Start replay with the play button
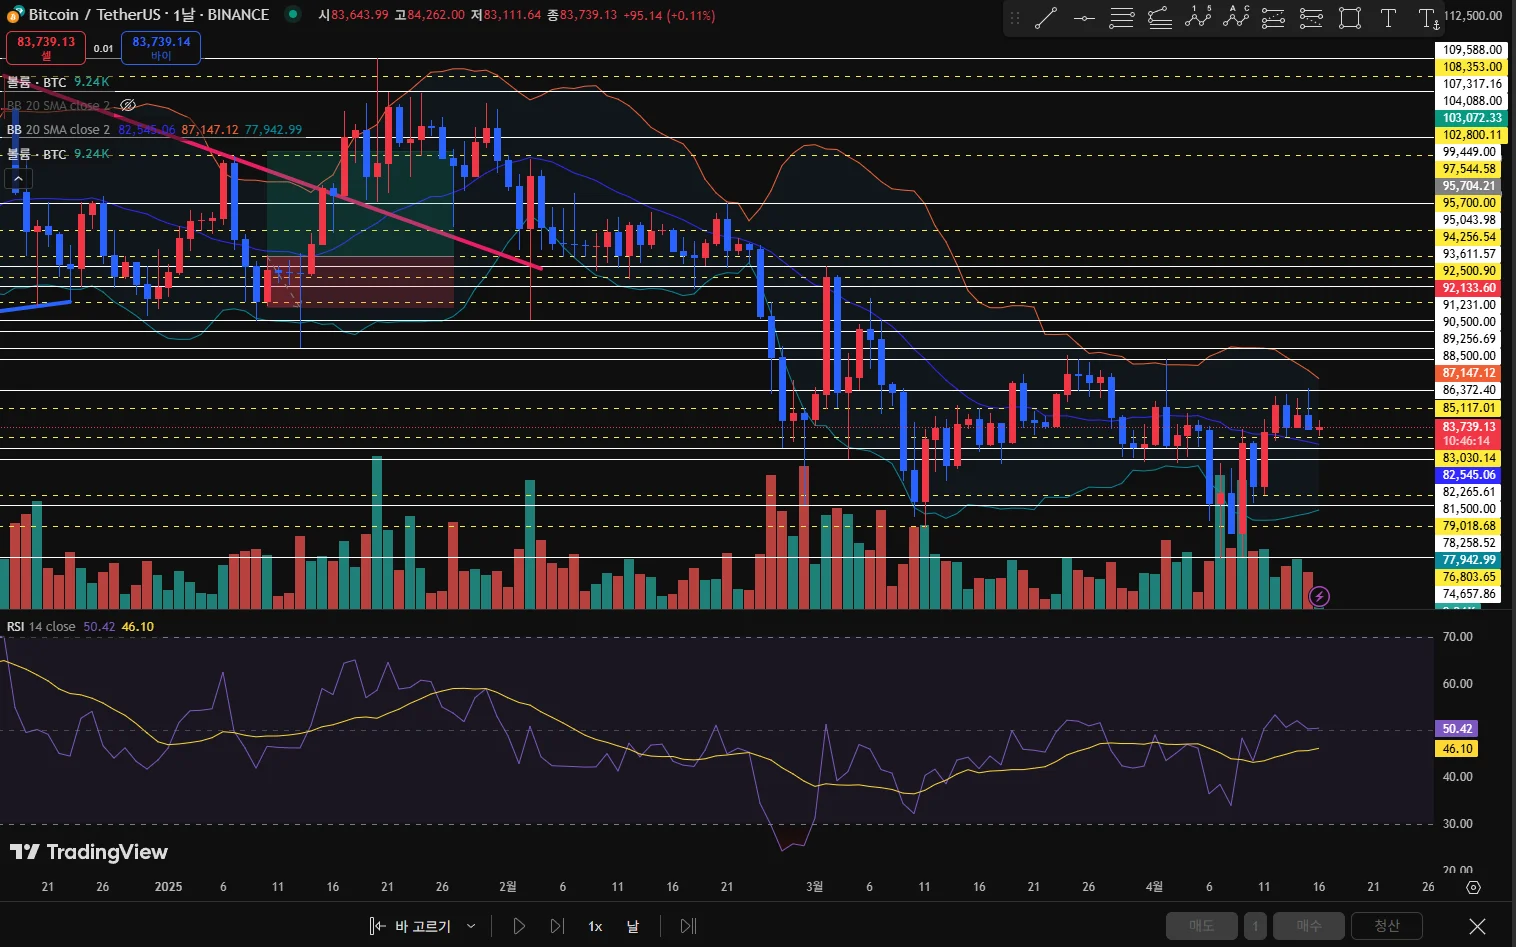Viewport: 1516px width, 947px height. (519, 926)
